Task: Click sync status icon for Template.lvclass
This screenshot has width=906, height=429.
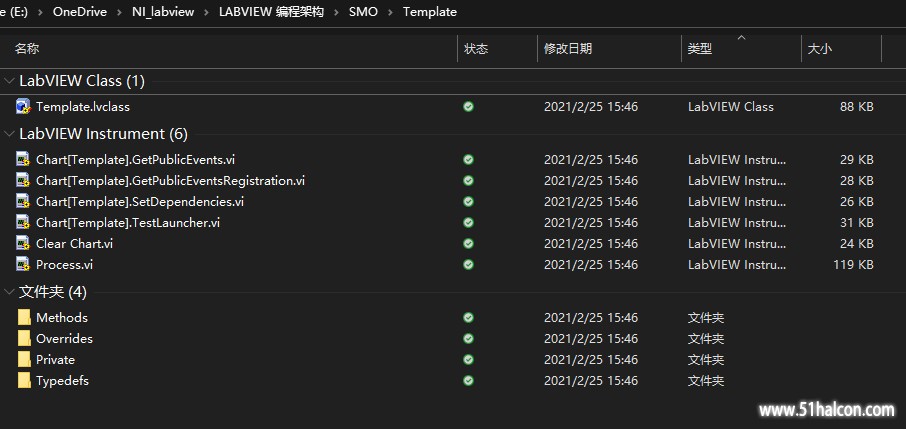Action: coord(469,106)
